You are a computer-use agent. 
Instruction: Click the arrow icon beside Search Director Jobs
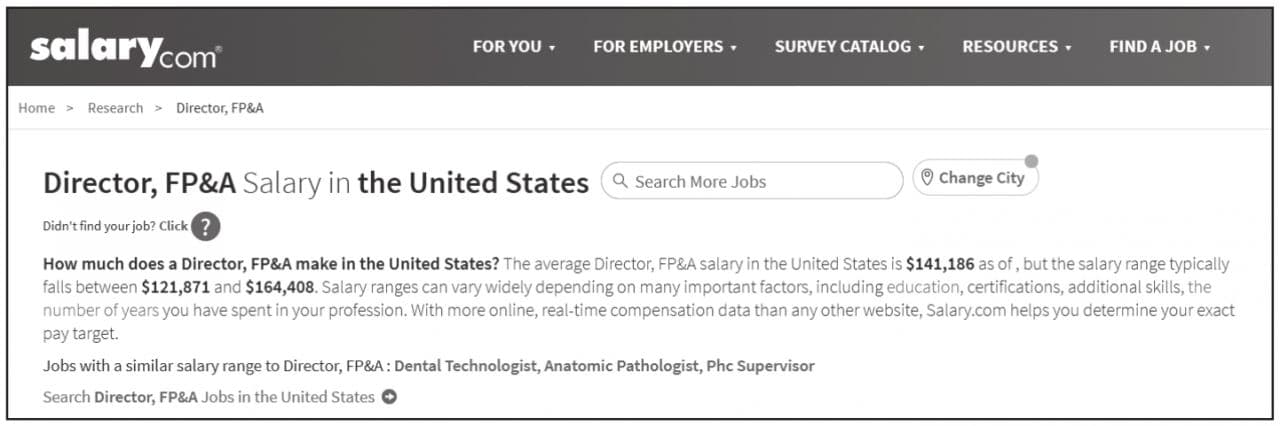click(x=389, y=397)
